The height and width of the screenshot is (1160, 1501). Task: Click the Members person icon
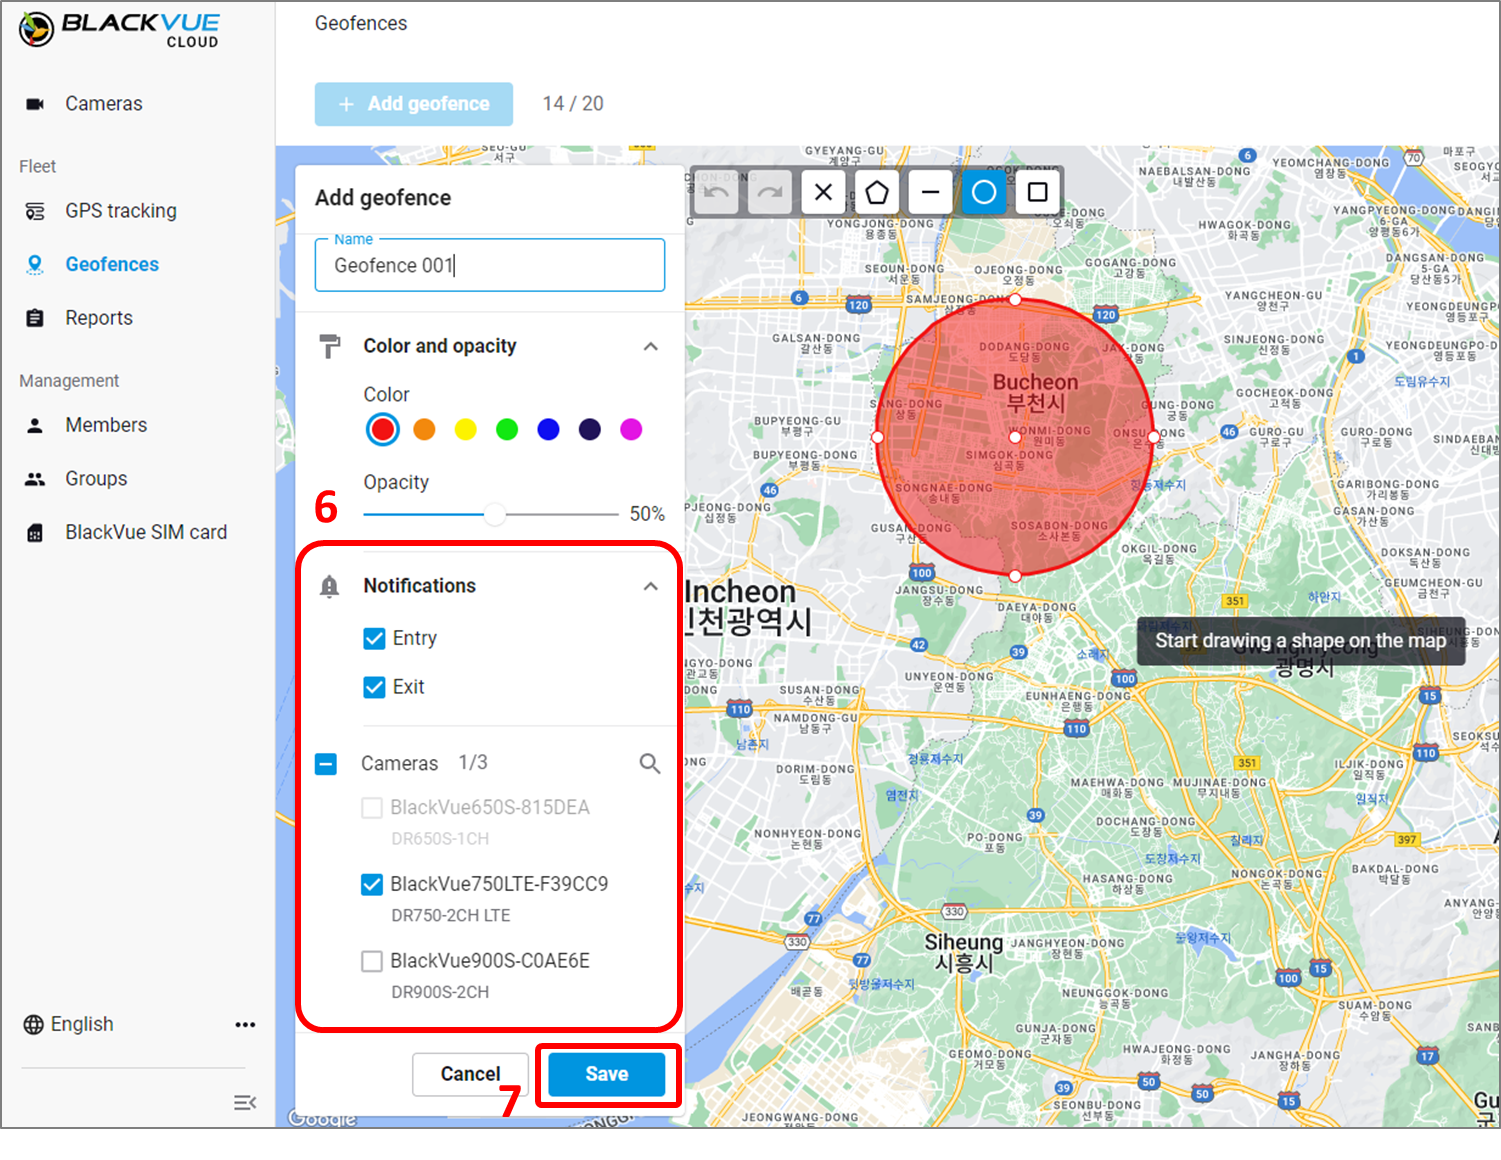[35, 425]
